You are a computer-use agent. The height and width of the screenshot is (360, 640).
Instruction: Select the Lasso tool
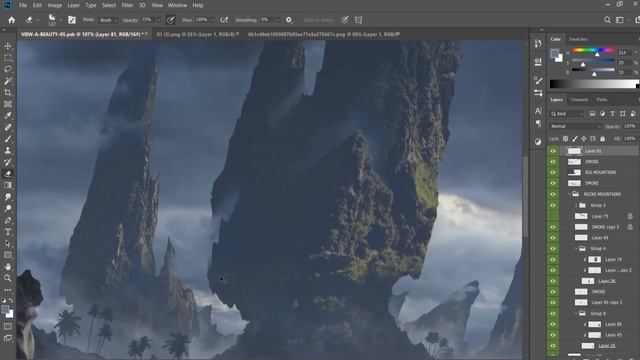click(x=8, y=69)
